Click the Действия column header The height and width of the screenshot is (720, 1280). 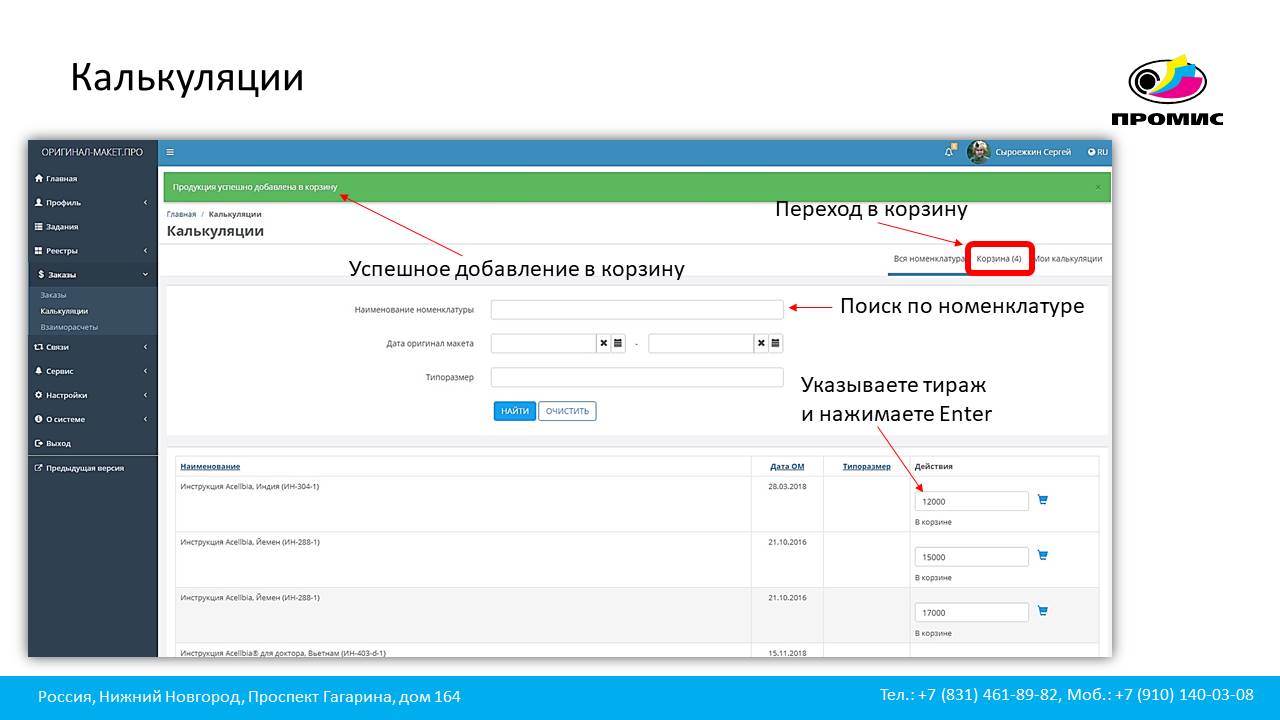(x=934, y=467)
